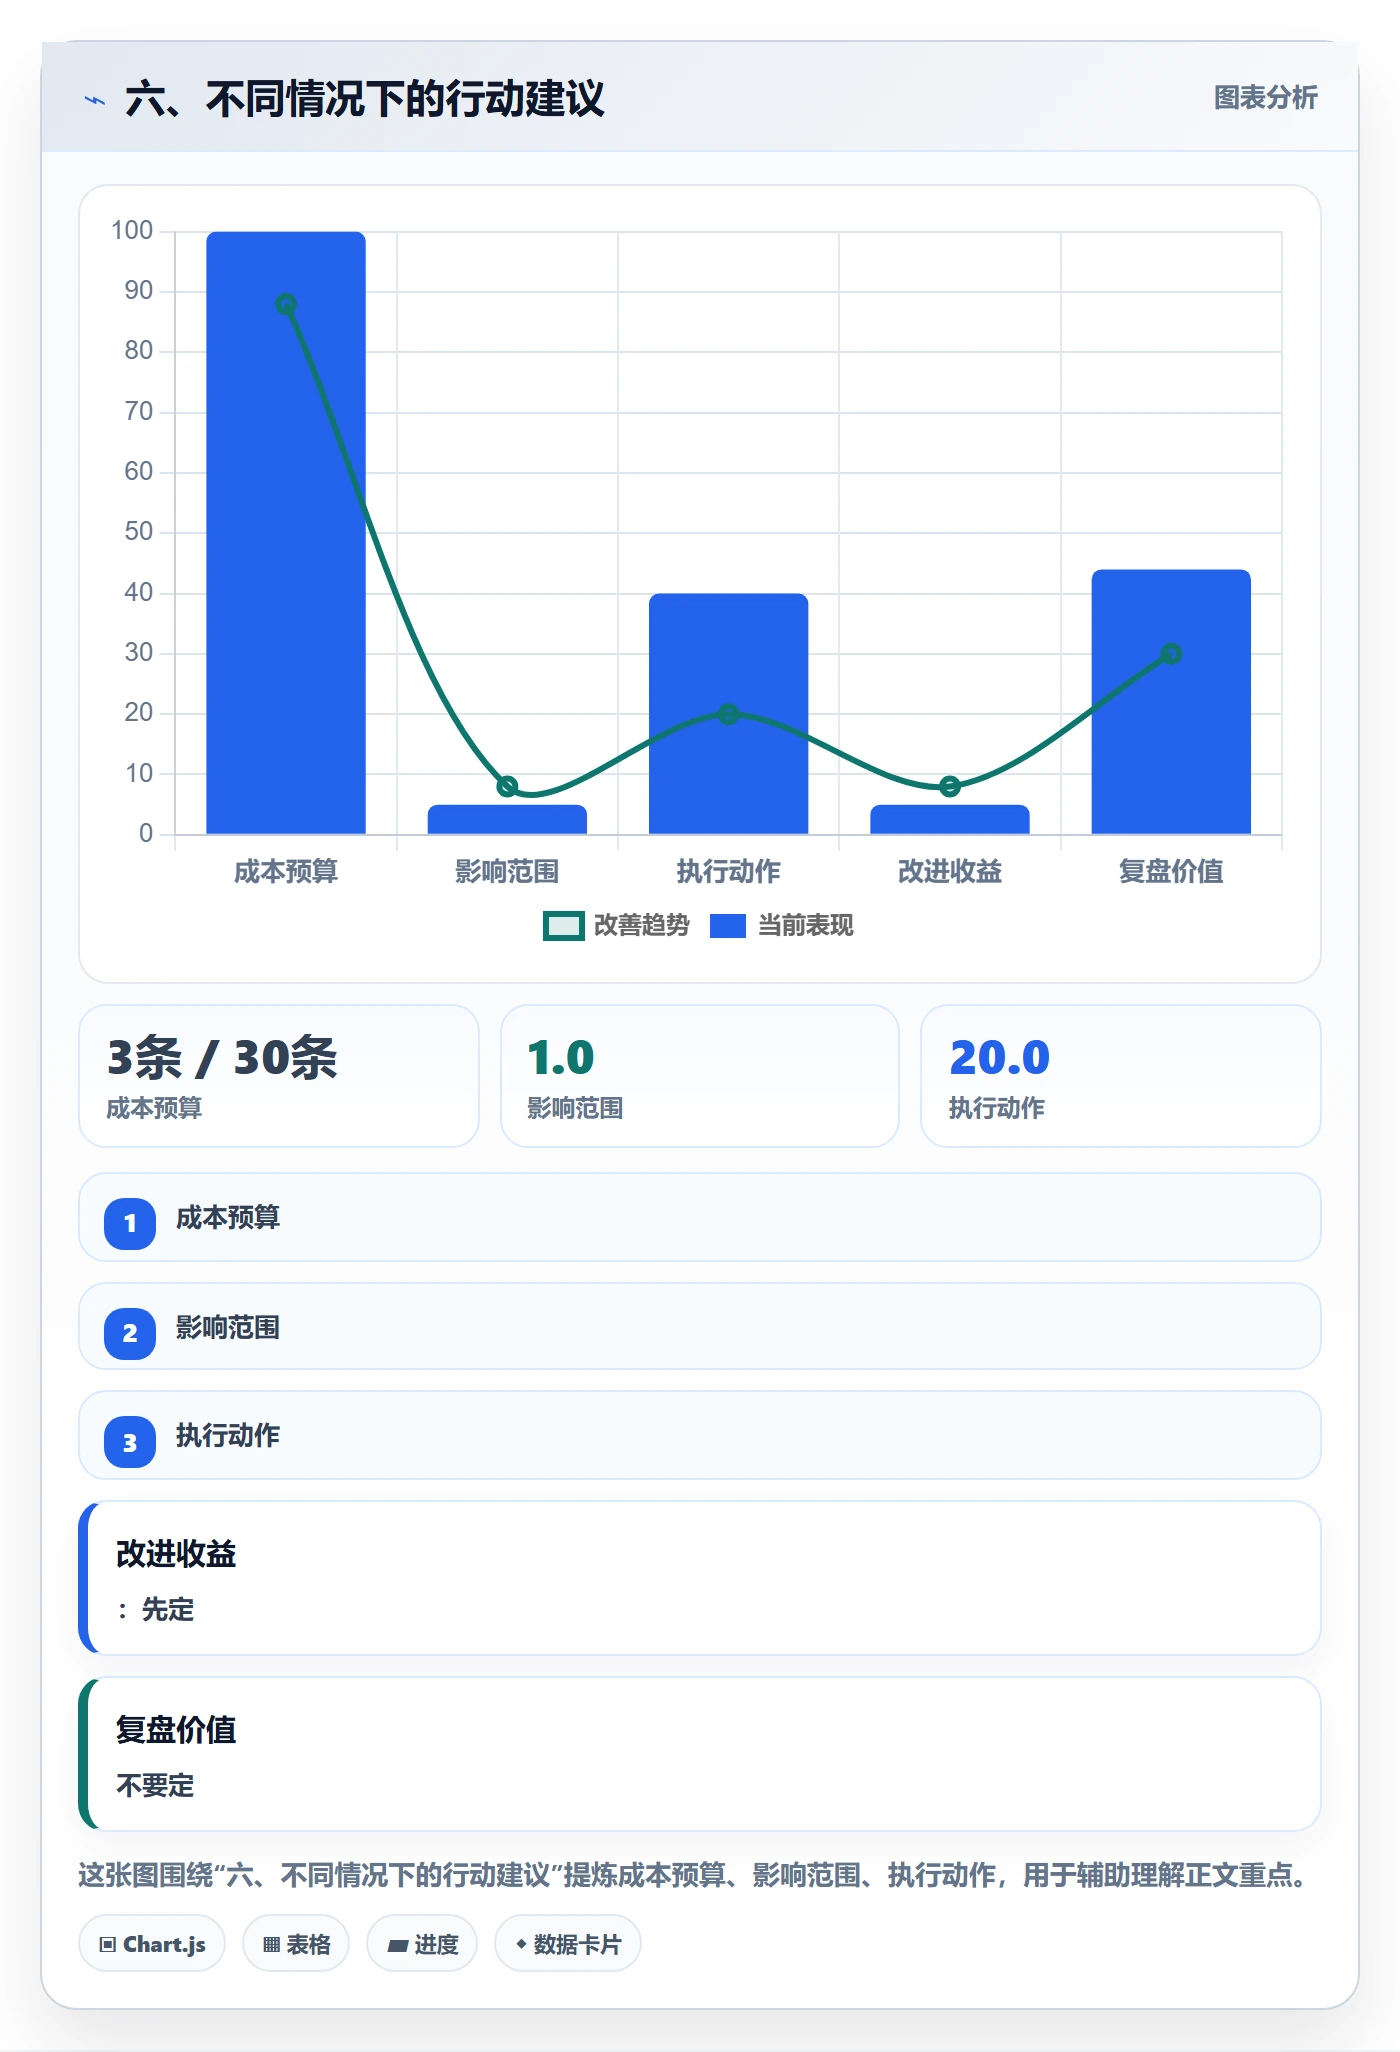Image resolution: width=1400 pixels, height=2052 pixels.
Task: Click the 复盘价值 x-axis label under the chart
Action: click(1171, 872)
